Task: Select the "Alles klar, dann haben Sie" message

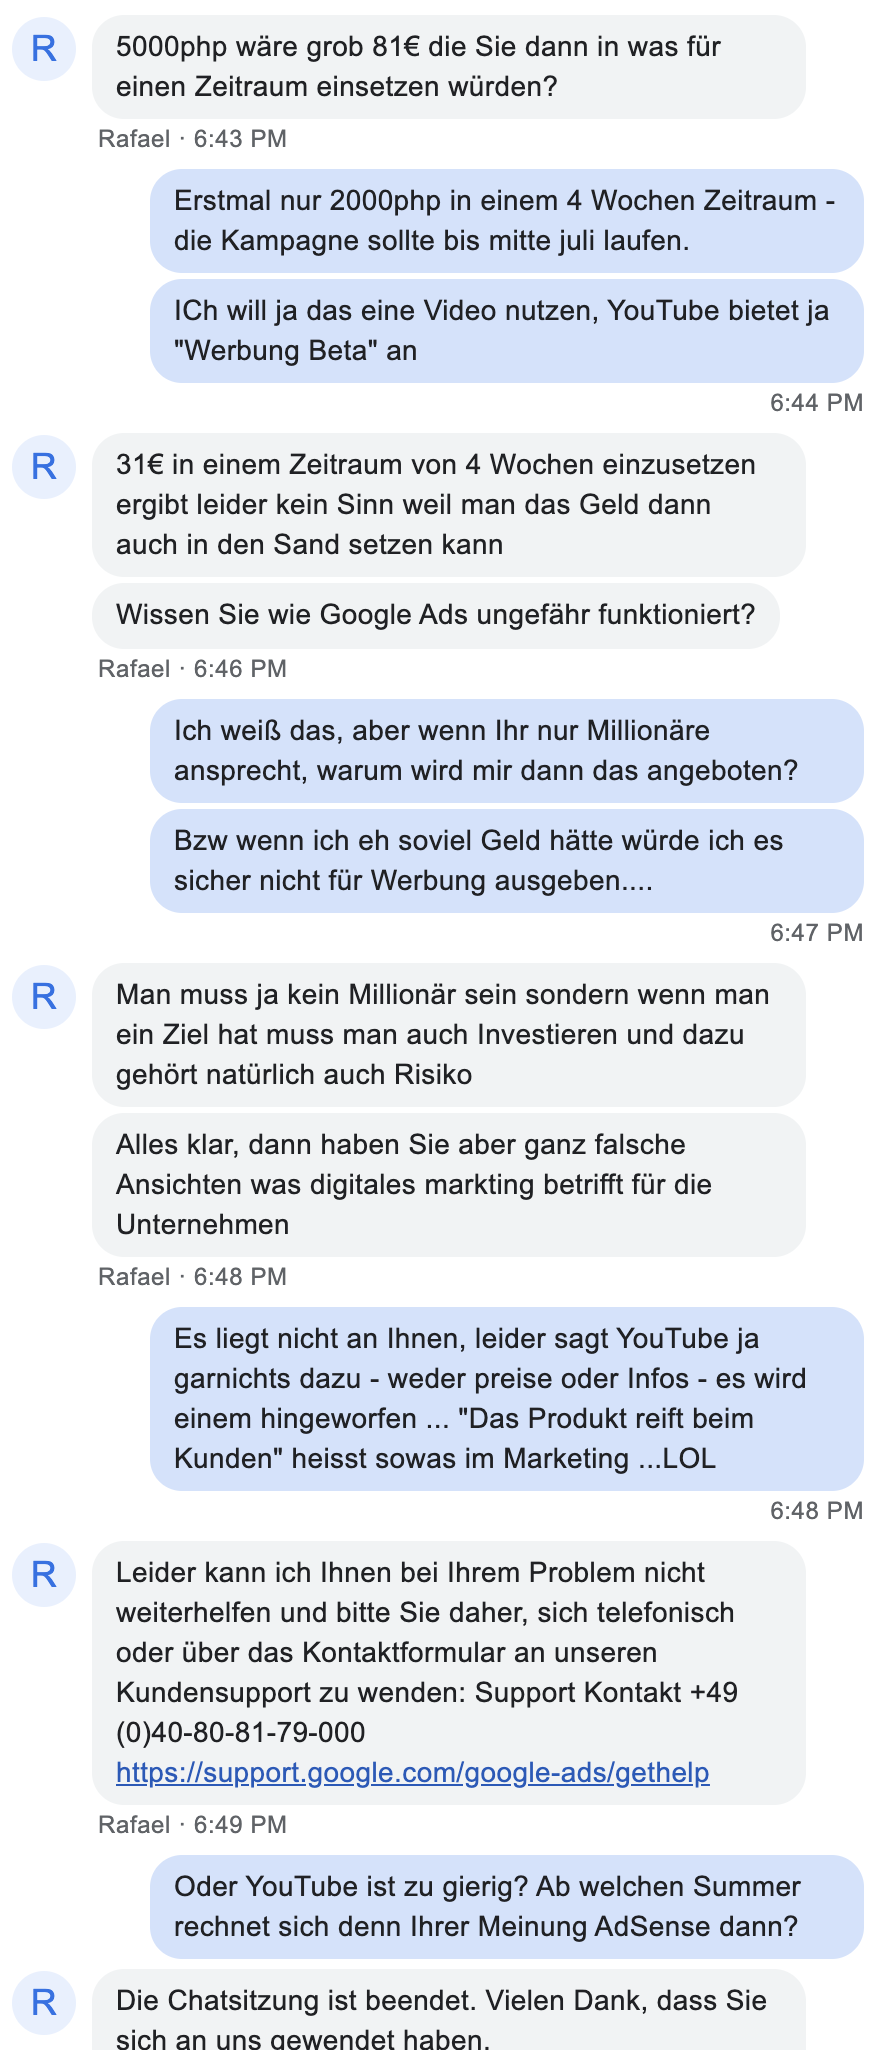Action: [448, 1185]
